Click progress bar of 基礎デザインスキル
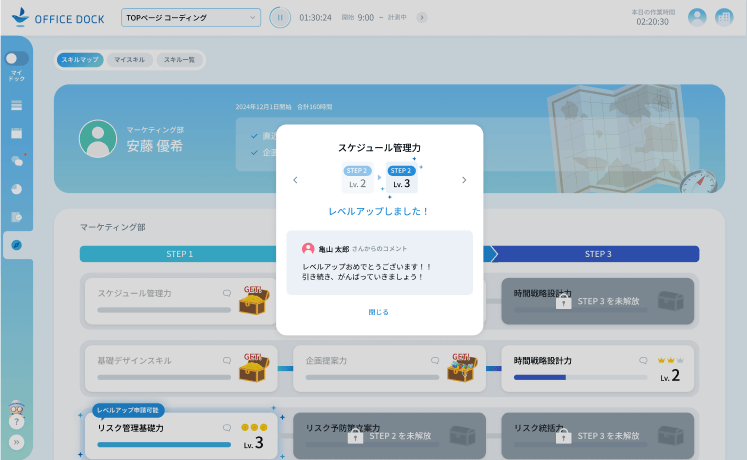747x460 pixels. tap(164, 377)
